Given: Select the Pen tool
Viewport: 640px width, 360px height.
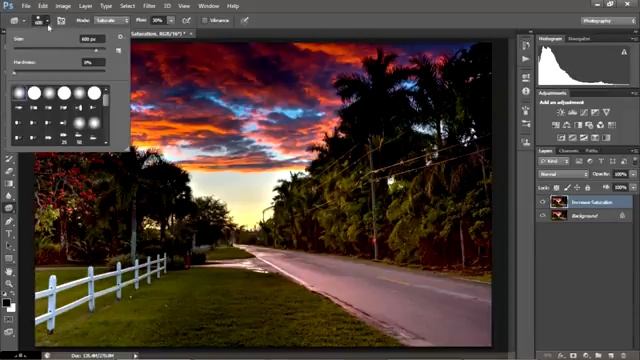Looking at the screenshot, I should tap(9, 221).
